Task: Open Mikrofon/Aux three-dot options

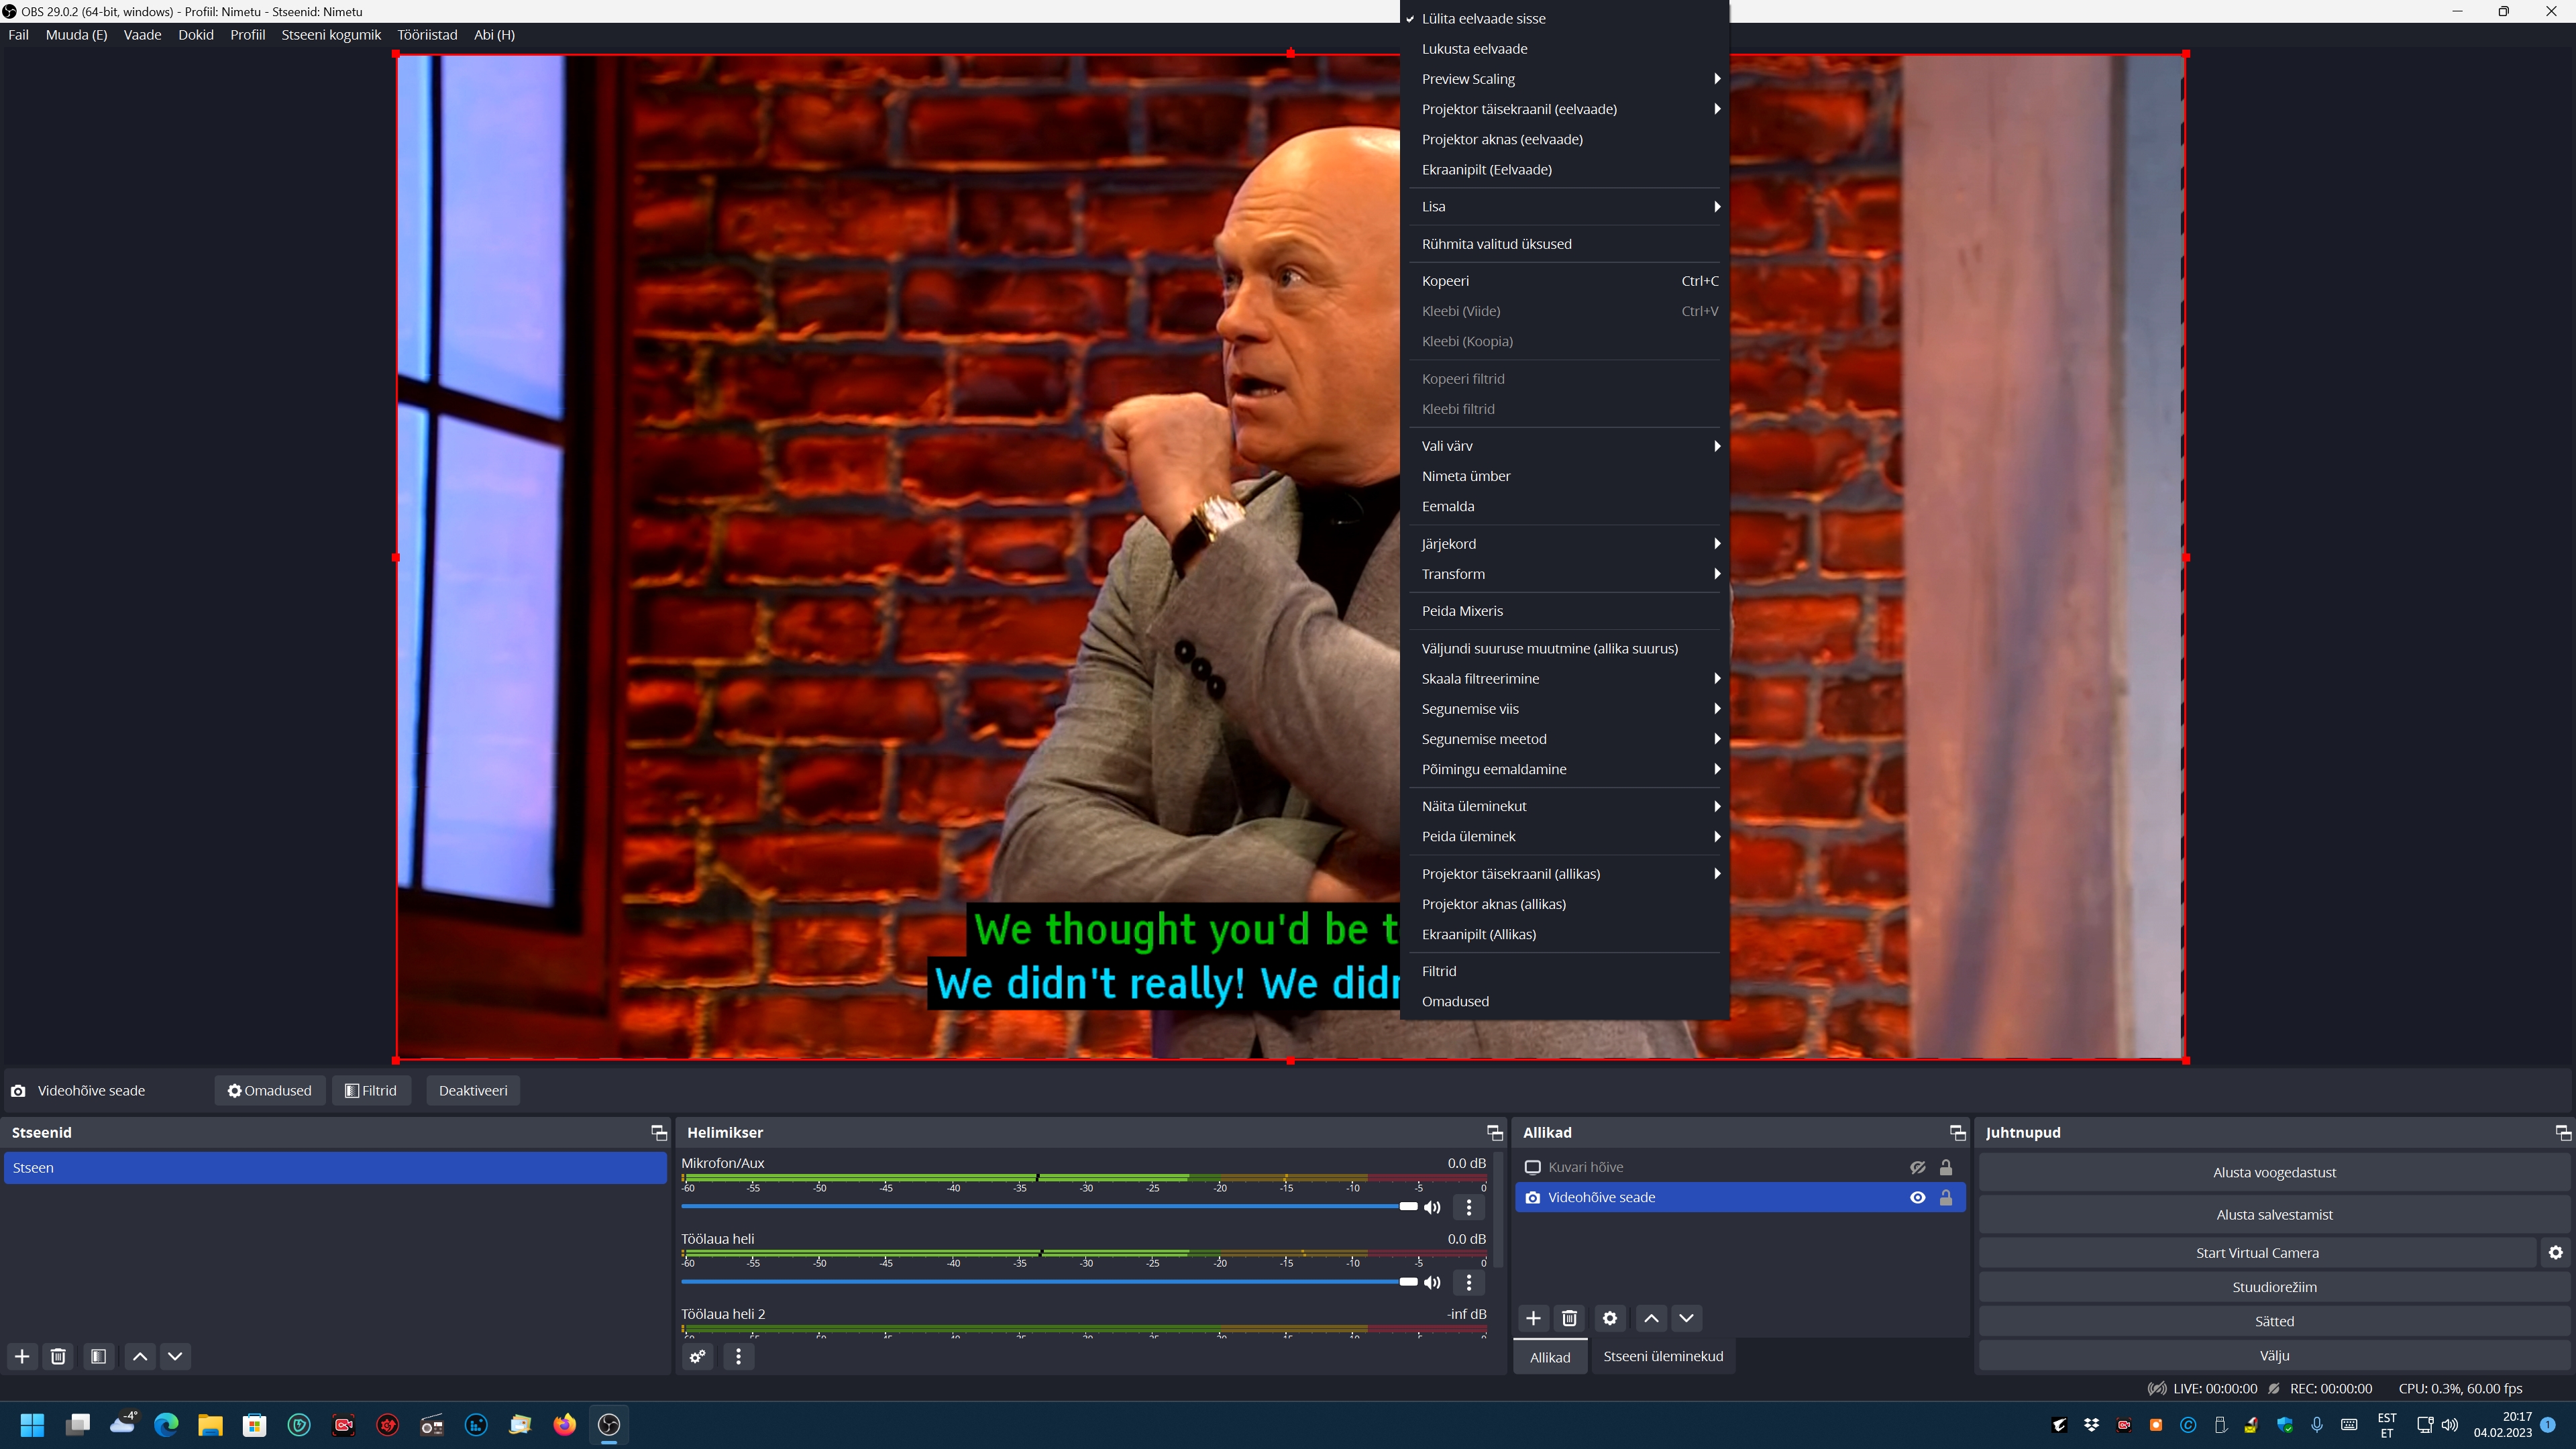Action: pos(1468,1207)
